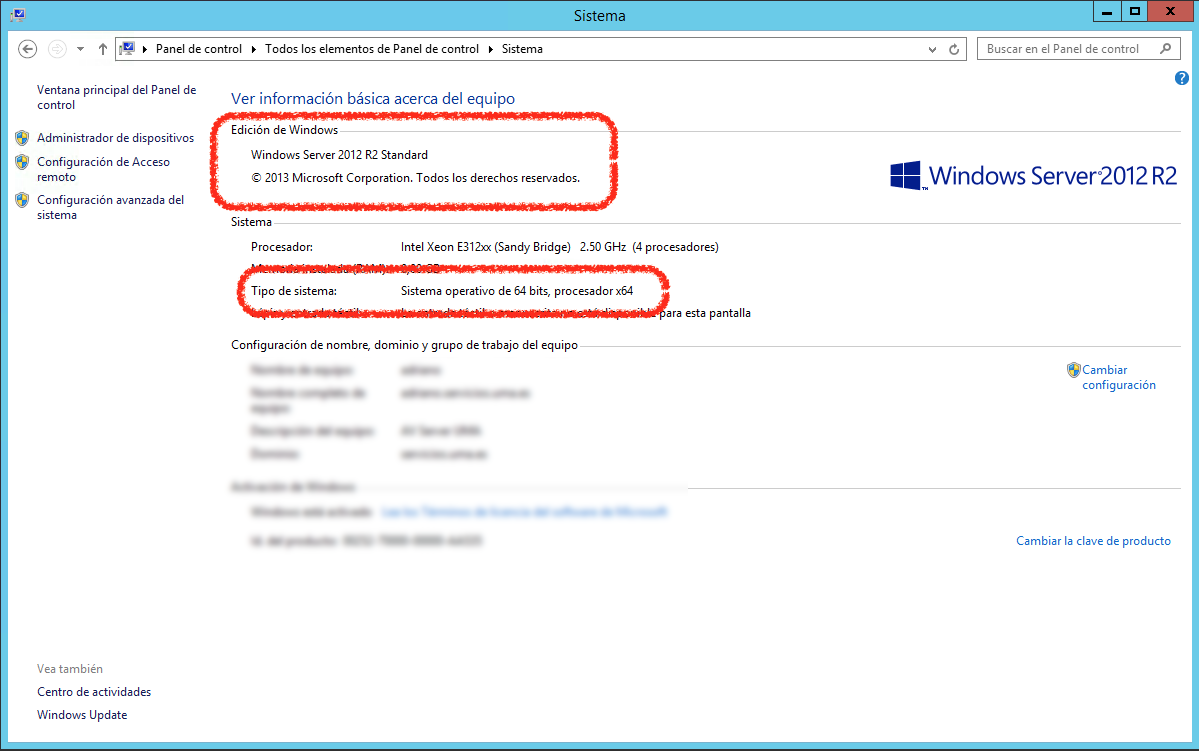Select Panel de control breadcrumb
Screen dimensions: 1199x751
coord(199,49)
